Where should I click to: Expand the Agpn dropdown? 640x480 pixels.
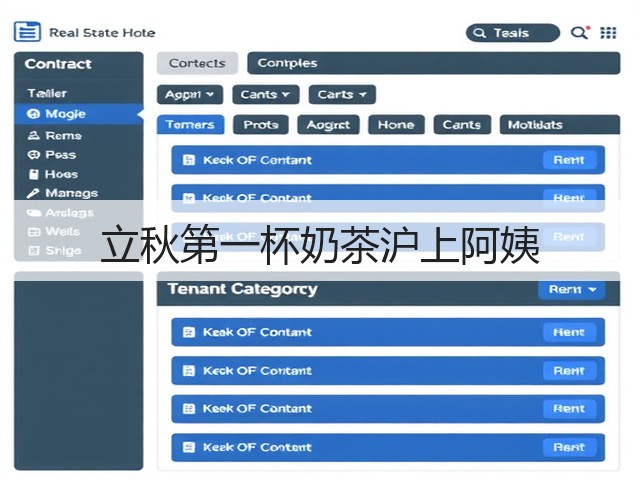(x=190, y=95)
